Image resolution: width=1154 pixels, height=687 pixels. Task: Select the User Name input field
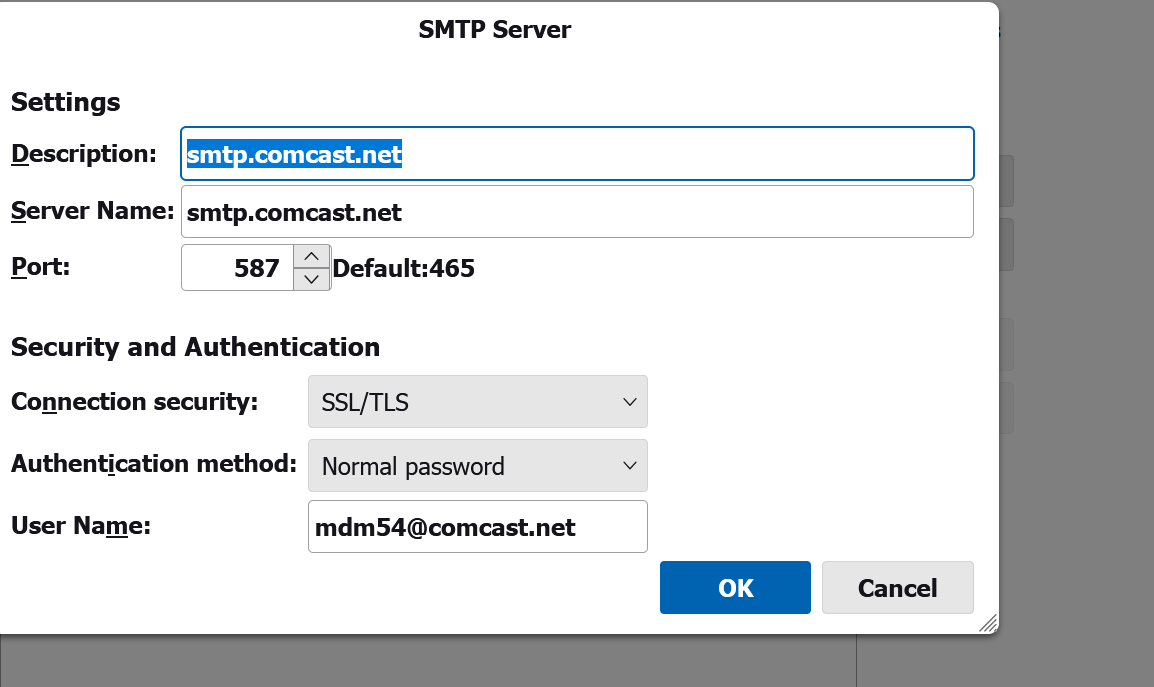coord(477,527)
